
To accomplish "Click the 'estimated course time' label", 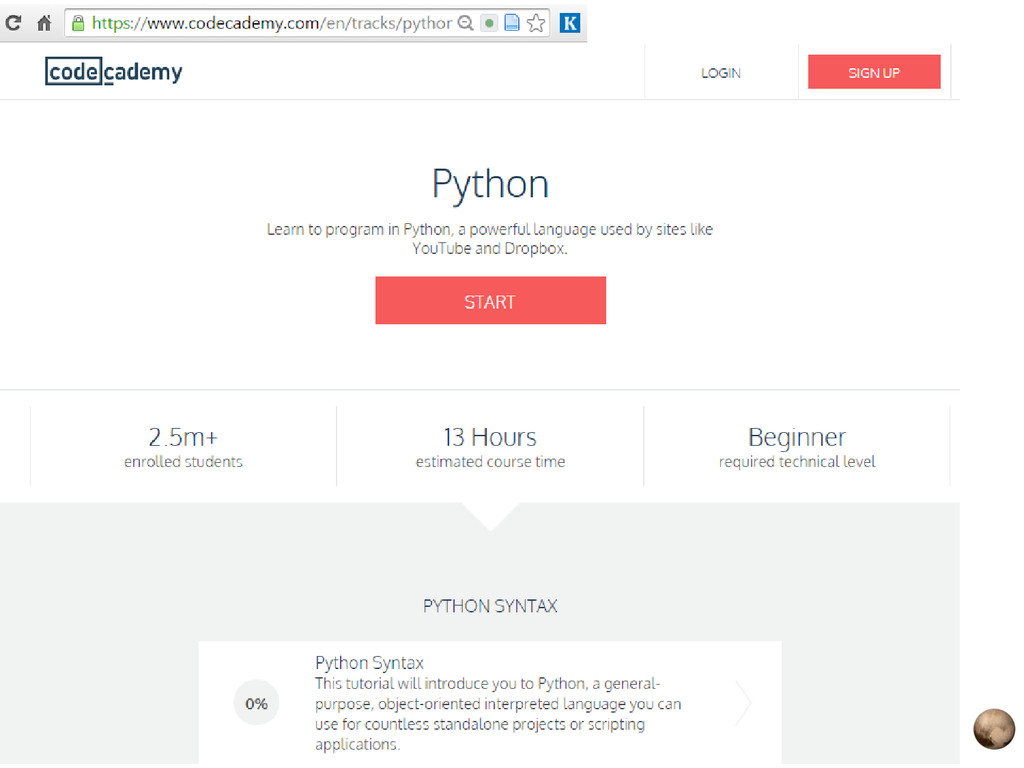I will point(490,462).
